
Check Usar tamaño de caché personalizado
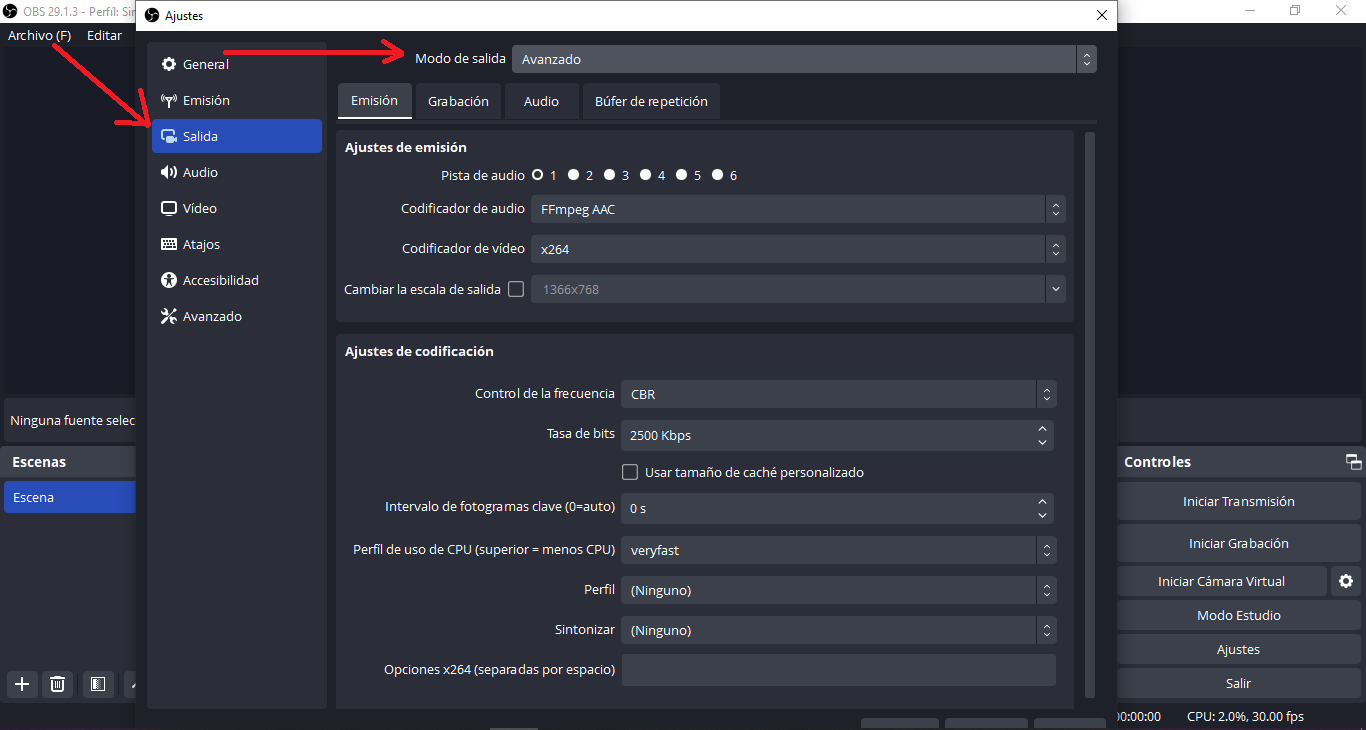630,472
